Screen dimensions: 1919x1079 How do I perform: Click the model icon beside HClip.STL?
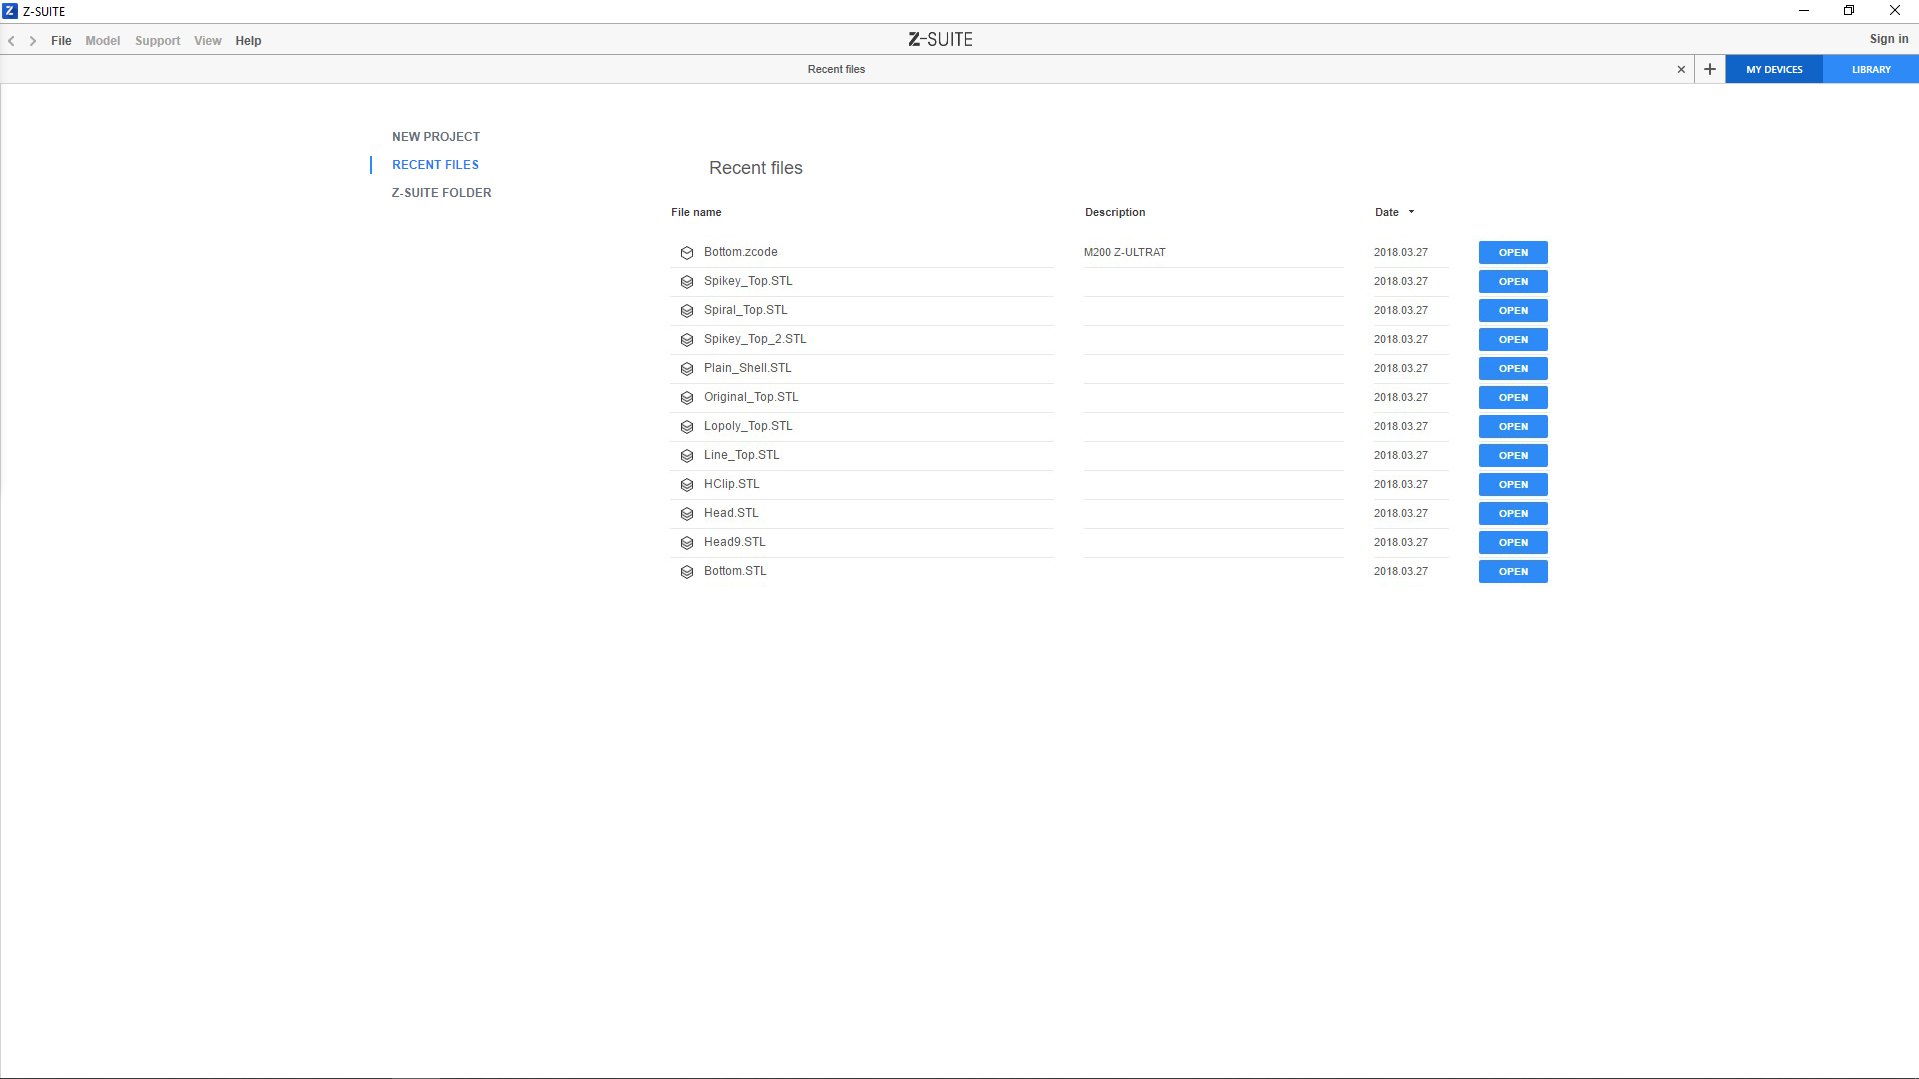tap(687, 485)
